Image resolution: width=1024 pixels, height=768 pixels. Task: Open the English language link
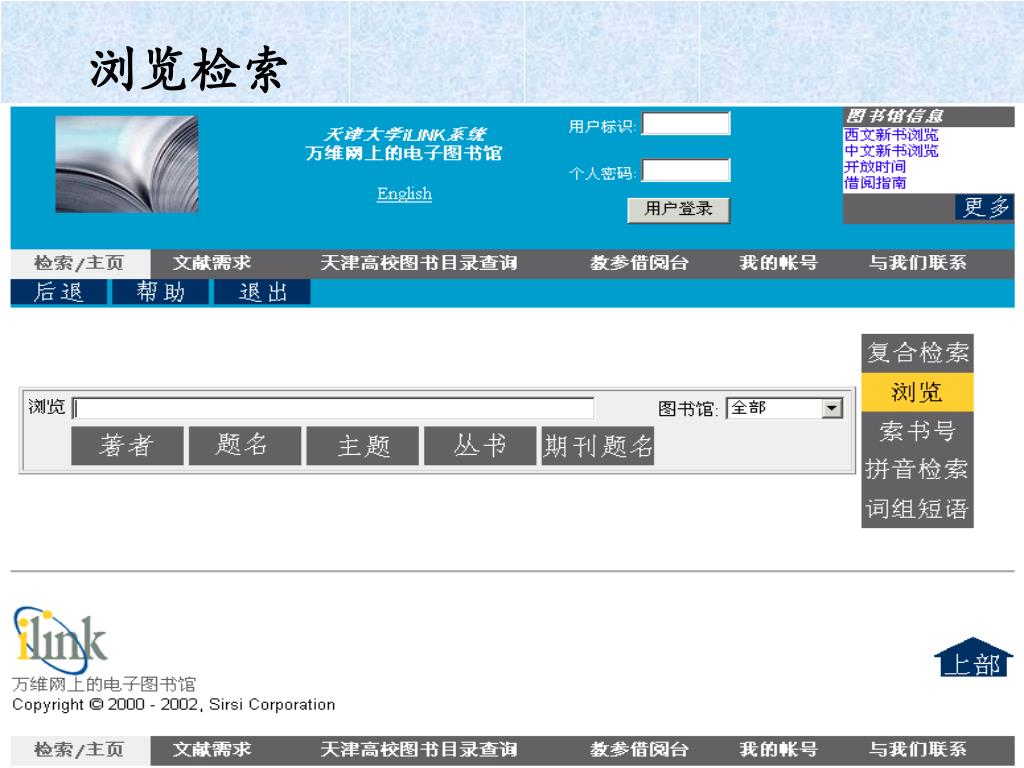pos(404,194)
